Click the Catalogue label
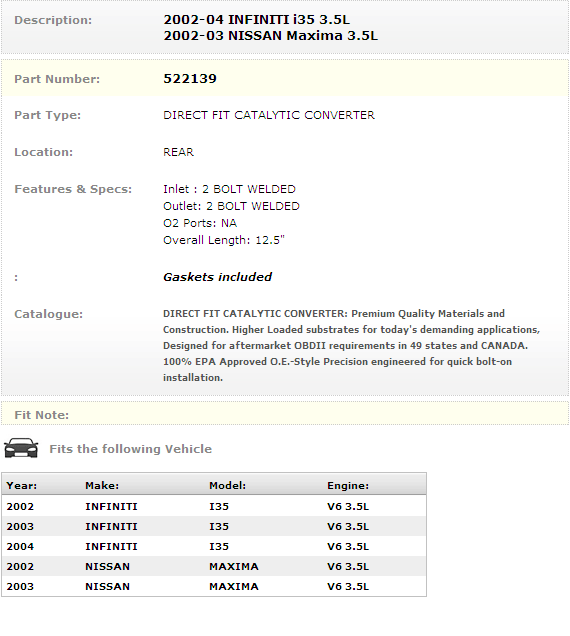 click(48, 314)
